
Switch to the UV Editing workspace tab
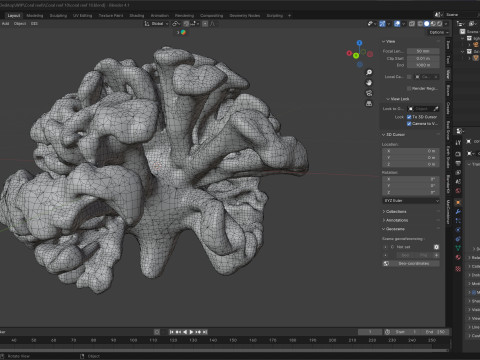click(x=82, y=16)
